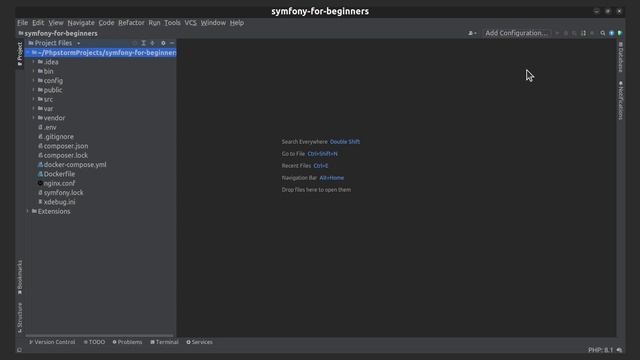
Task: Open the Problems tool window
Action: tap(127, 342)
